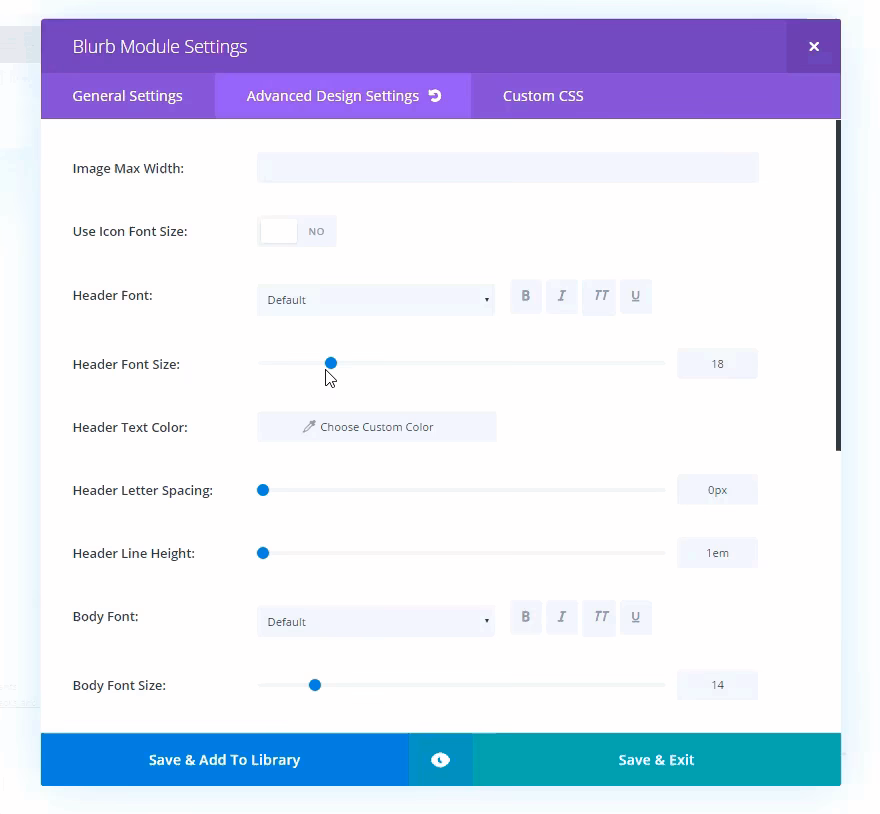This screenshot has height=814, width=880.
Task: Toggle Use Icon Font Size on
Action: pos(279,230)
